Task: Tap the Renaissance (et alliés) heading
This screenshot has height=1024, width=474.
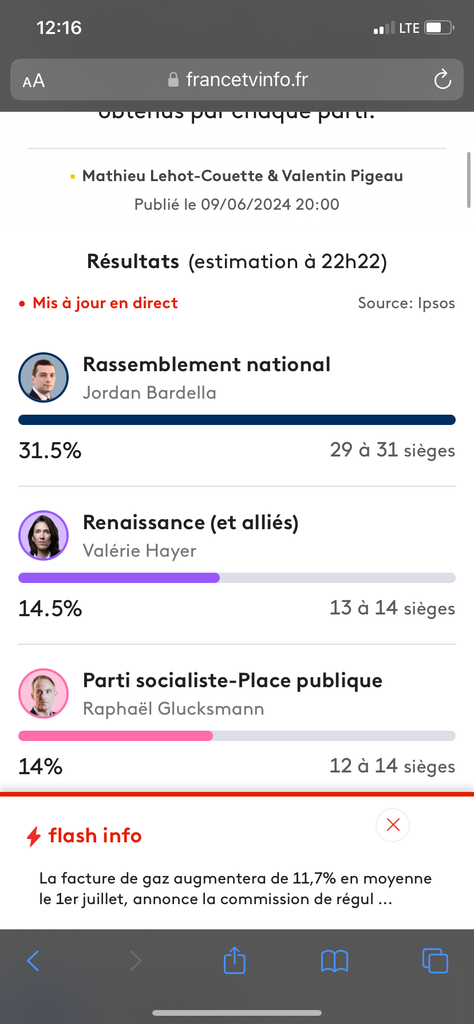Action: (191, 522)
